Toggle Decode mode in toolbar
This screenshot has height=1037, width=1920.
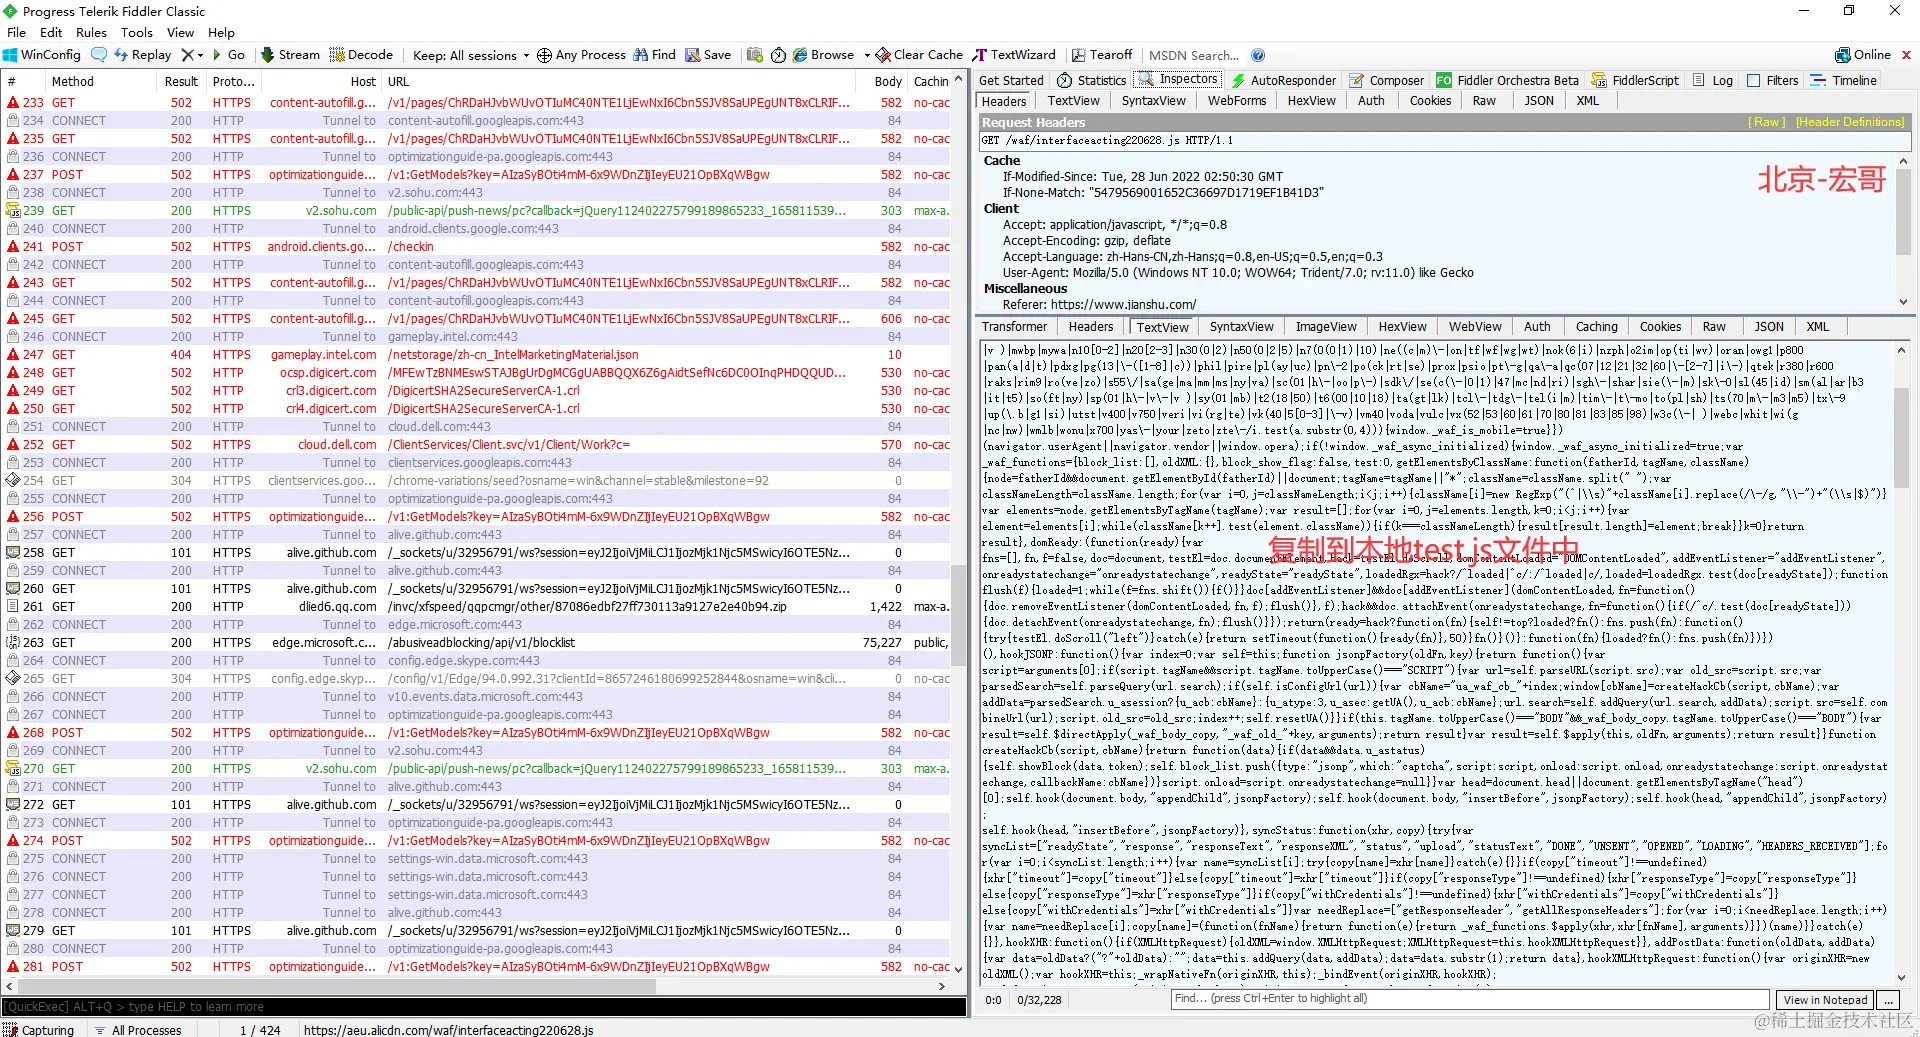pos(362,55)
